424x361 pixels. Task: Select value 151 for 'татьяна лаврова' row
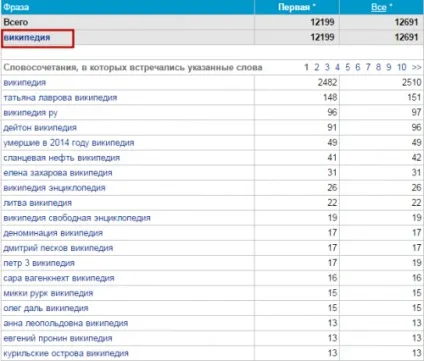pyautogui.click(x=414, y=98)
